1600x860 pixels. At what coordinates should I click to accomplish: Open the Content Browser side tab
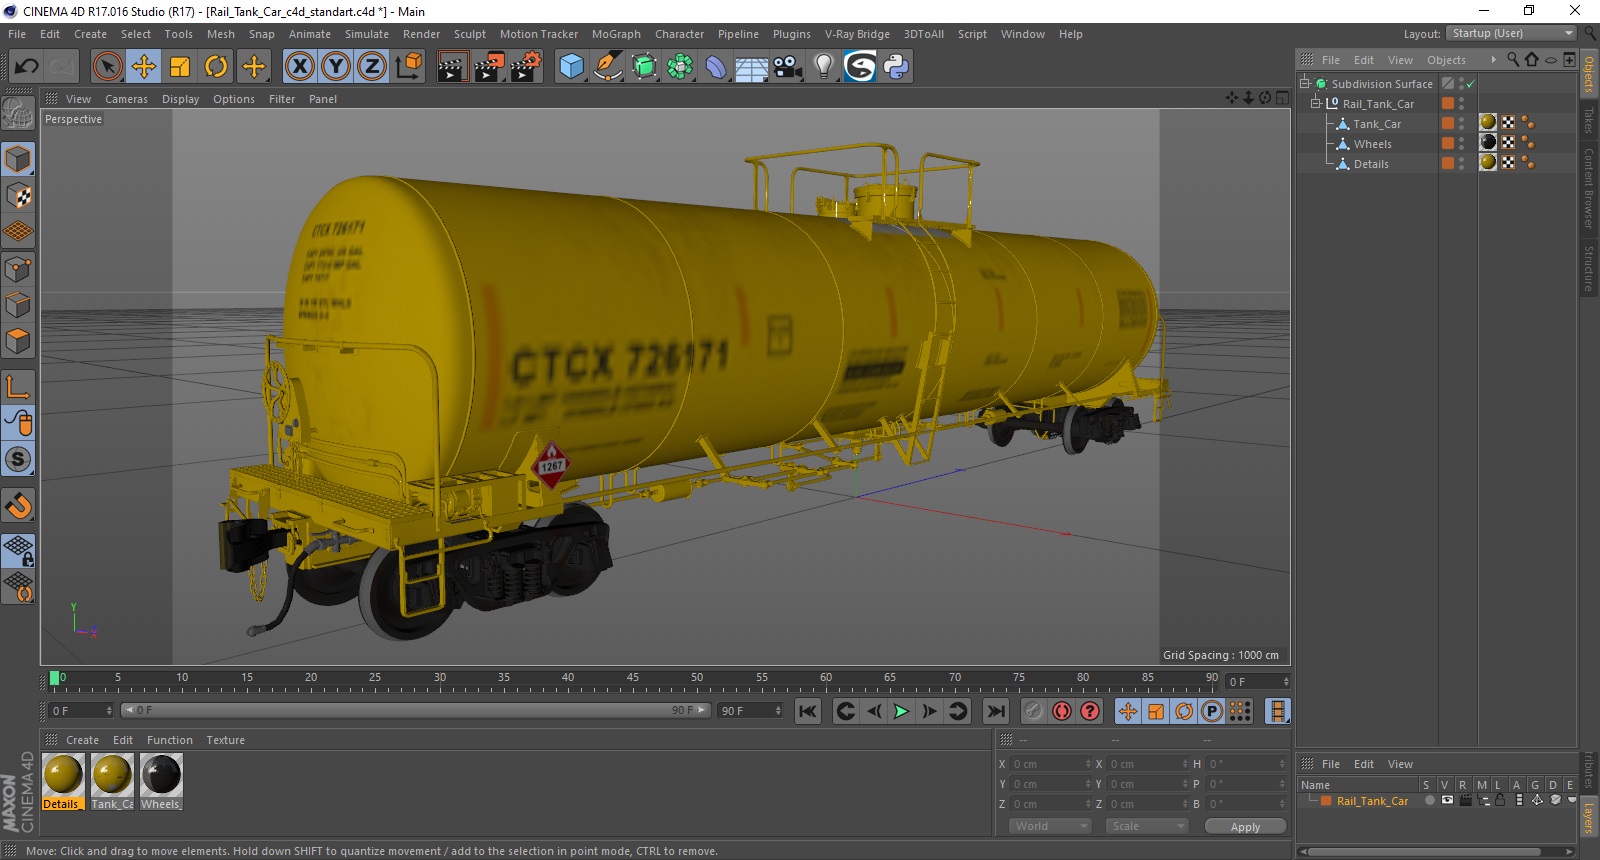click(x=1589, y=188)
